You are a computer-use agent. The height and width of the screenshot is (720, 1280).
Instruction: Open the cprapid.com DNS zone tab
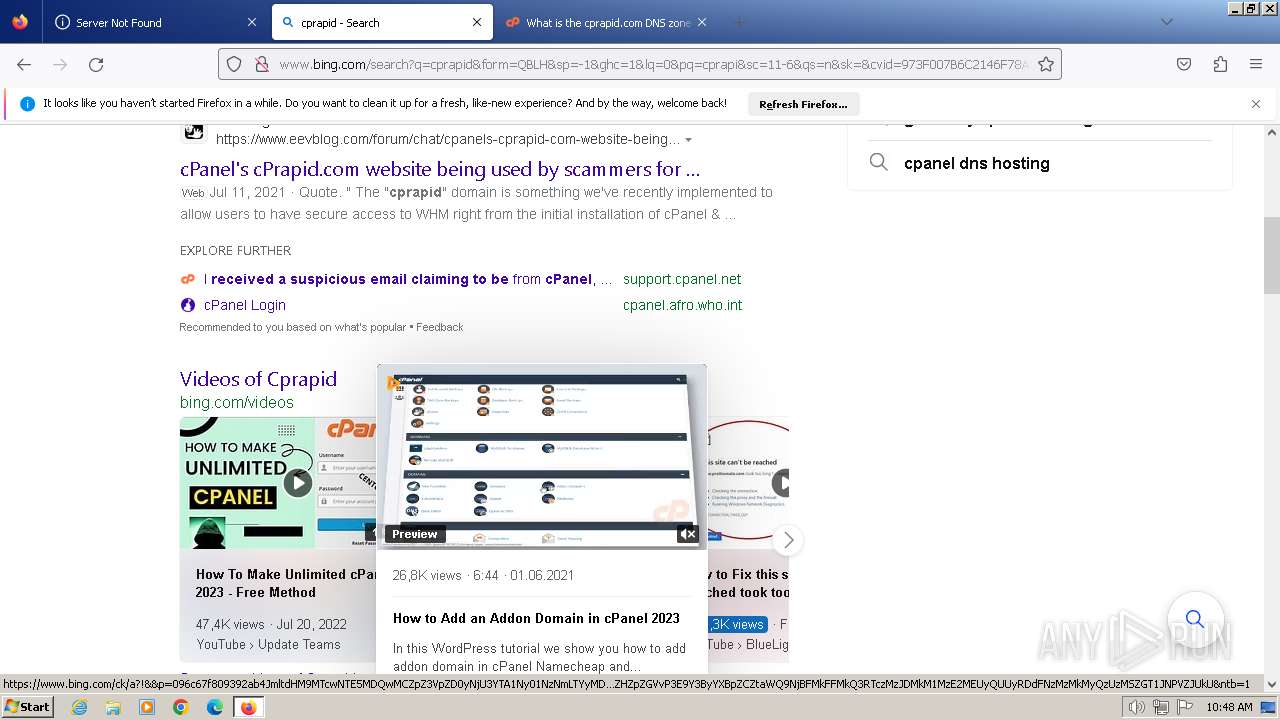pyautogui.click(x=607, y=22)
